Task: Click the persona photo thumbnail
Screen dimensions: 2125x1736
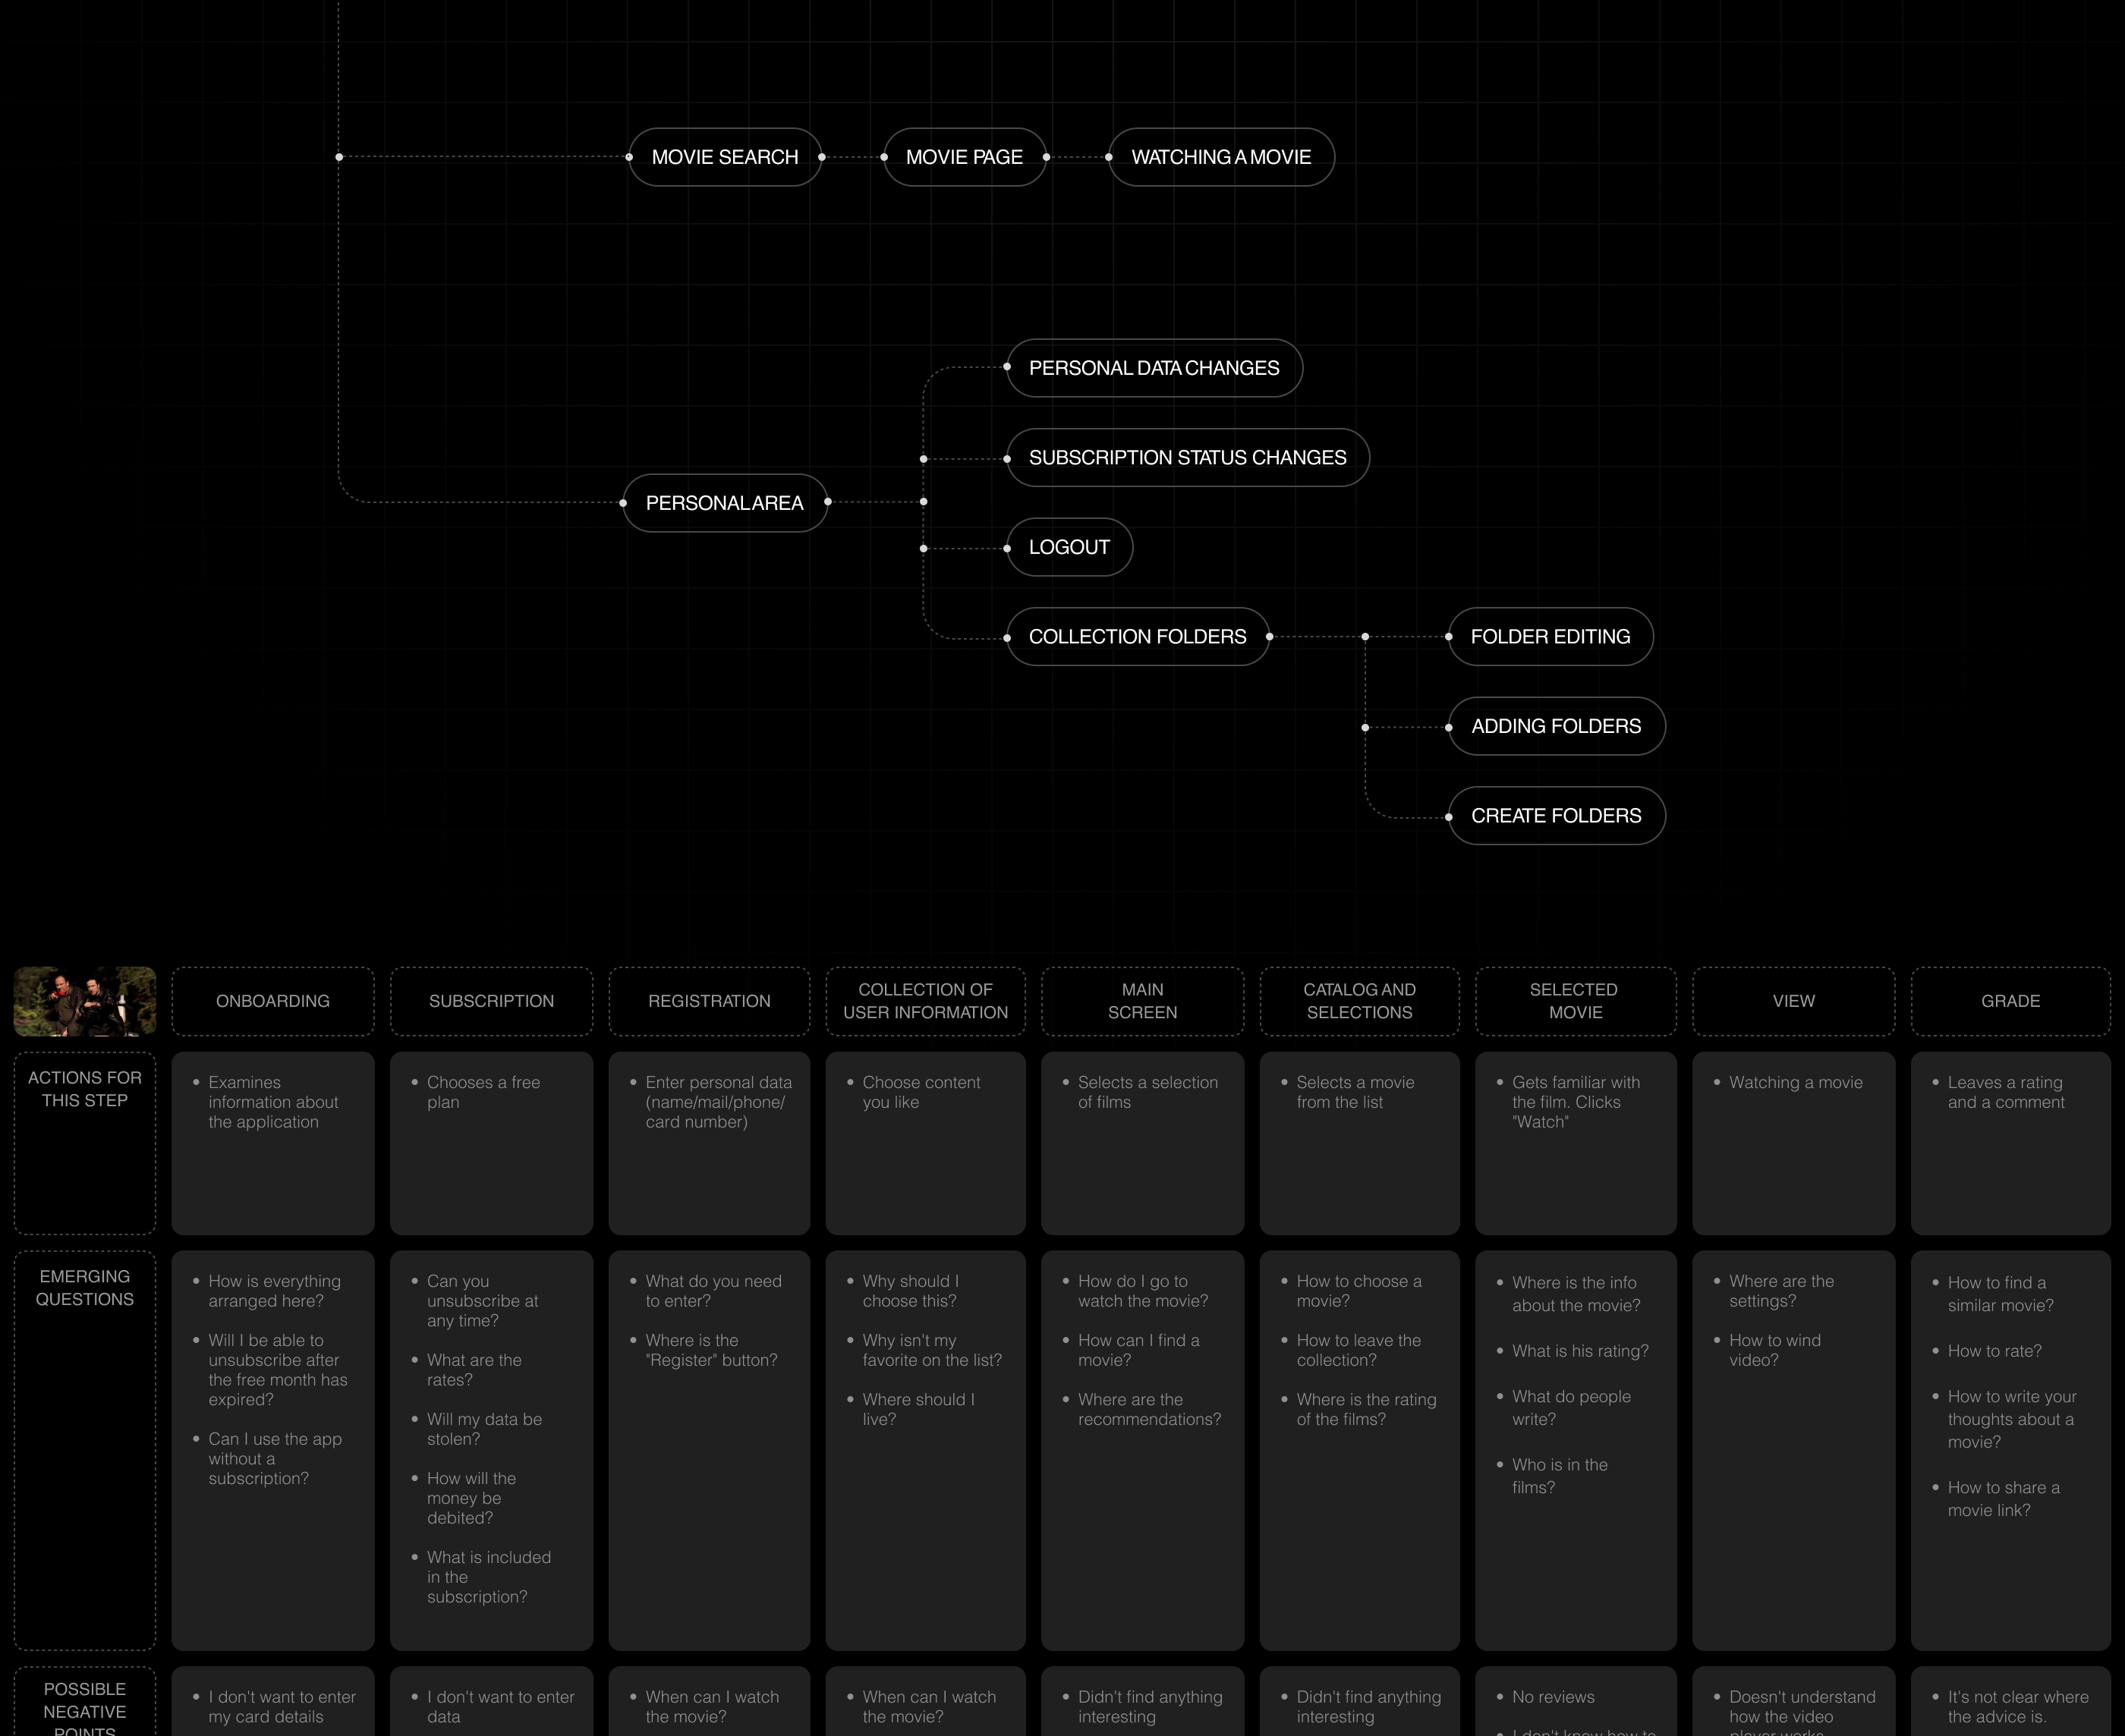Action: (85, 1001)
